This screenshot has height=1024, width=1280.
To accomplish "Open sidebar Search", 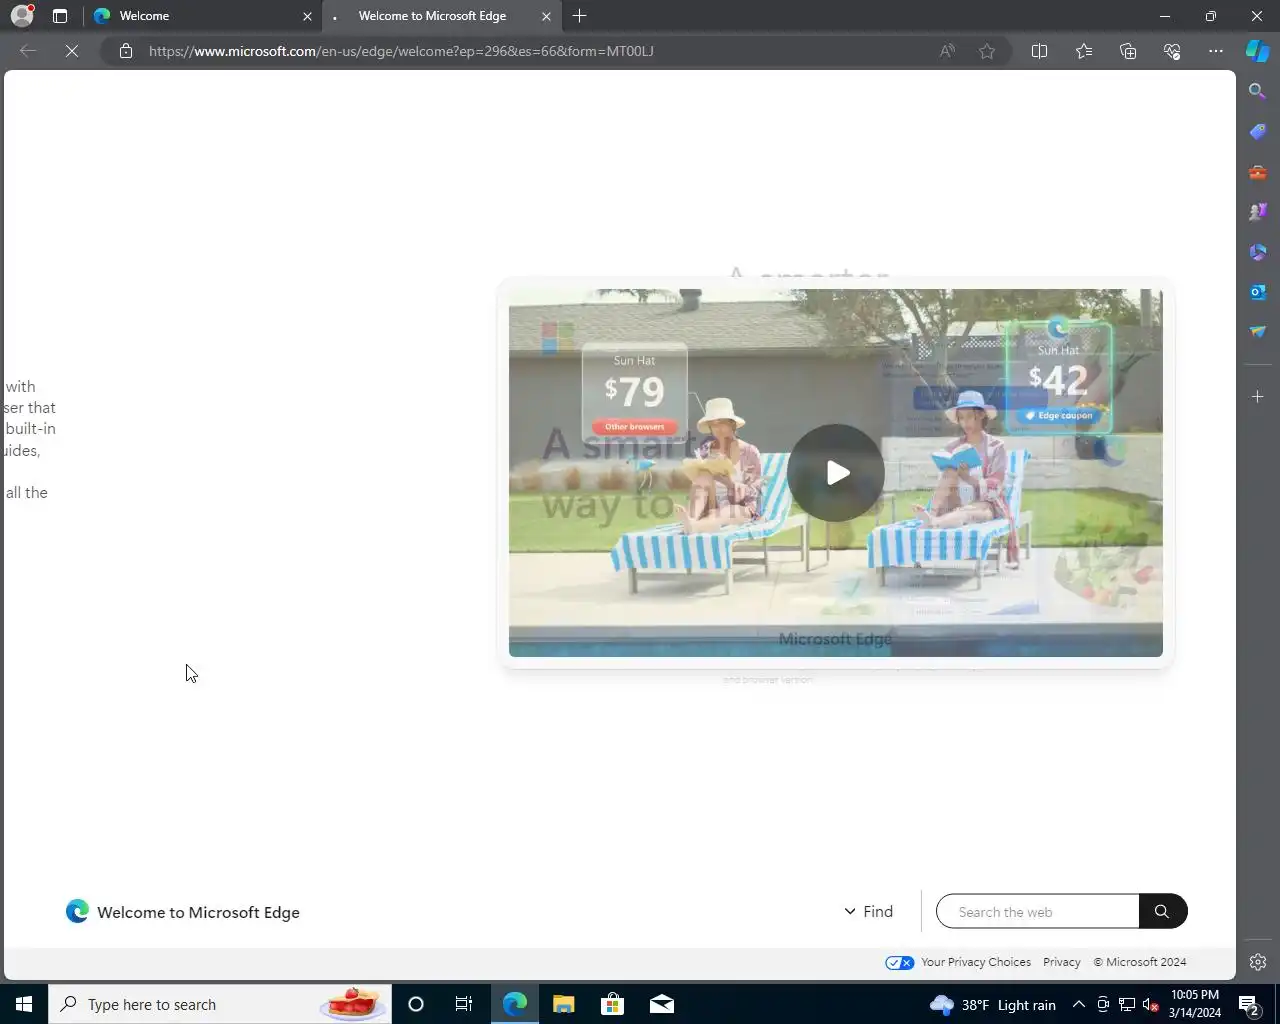I will [1258, 91].
